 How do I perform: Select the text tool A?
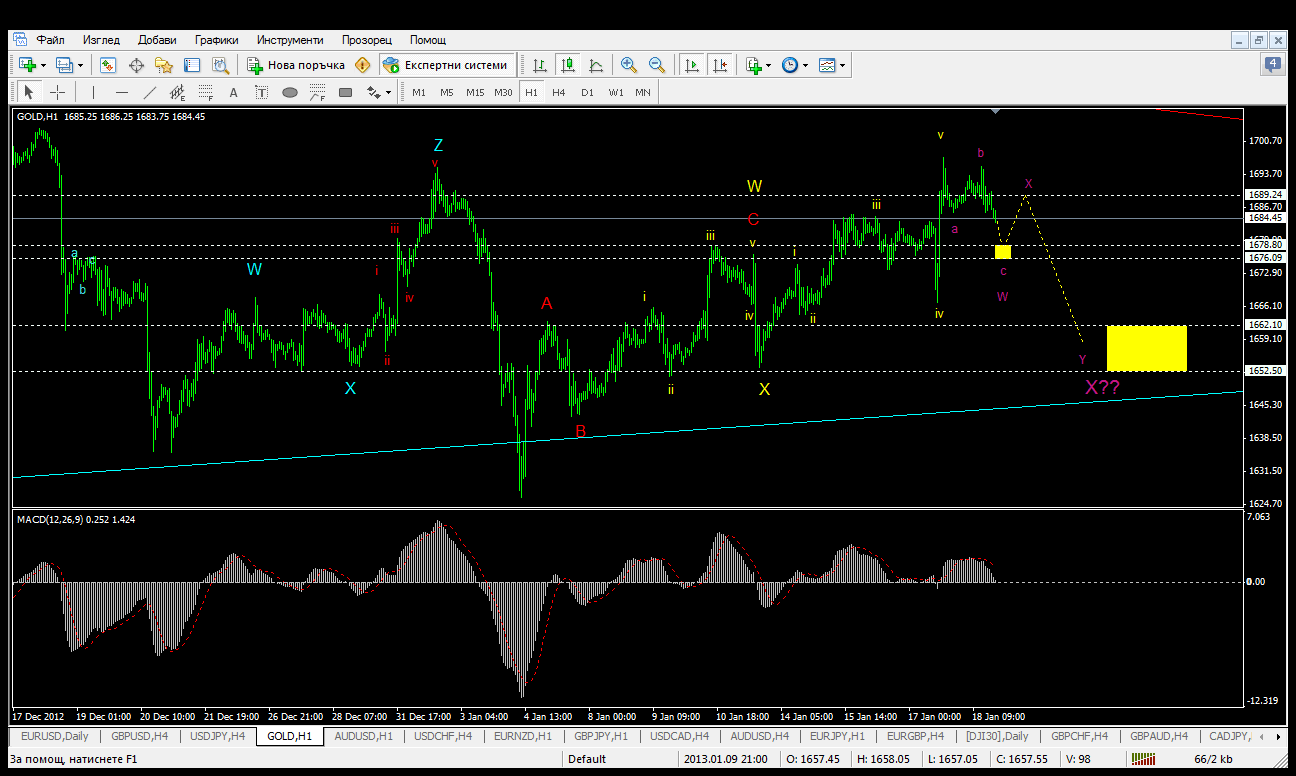coord(234,92)
